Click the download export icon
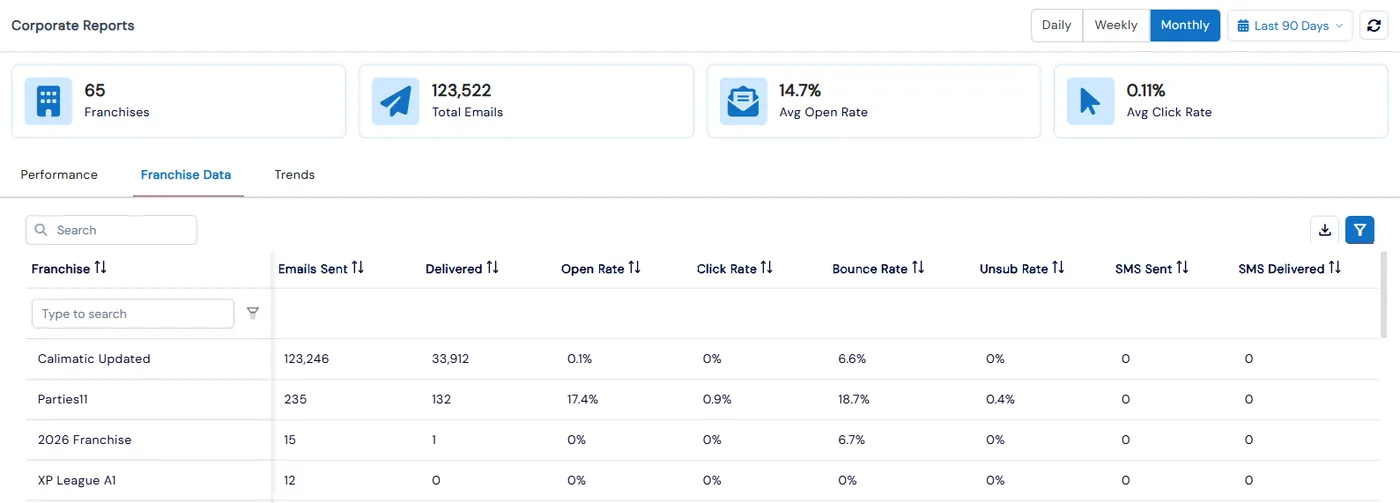This screenshot has height=503, width=1400. pos(1325,230)
